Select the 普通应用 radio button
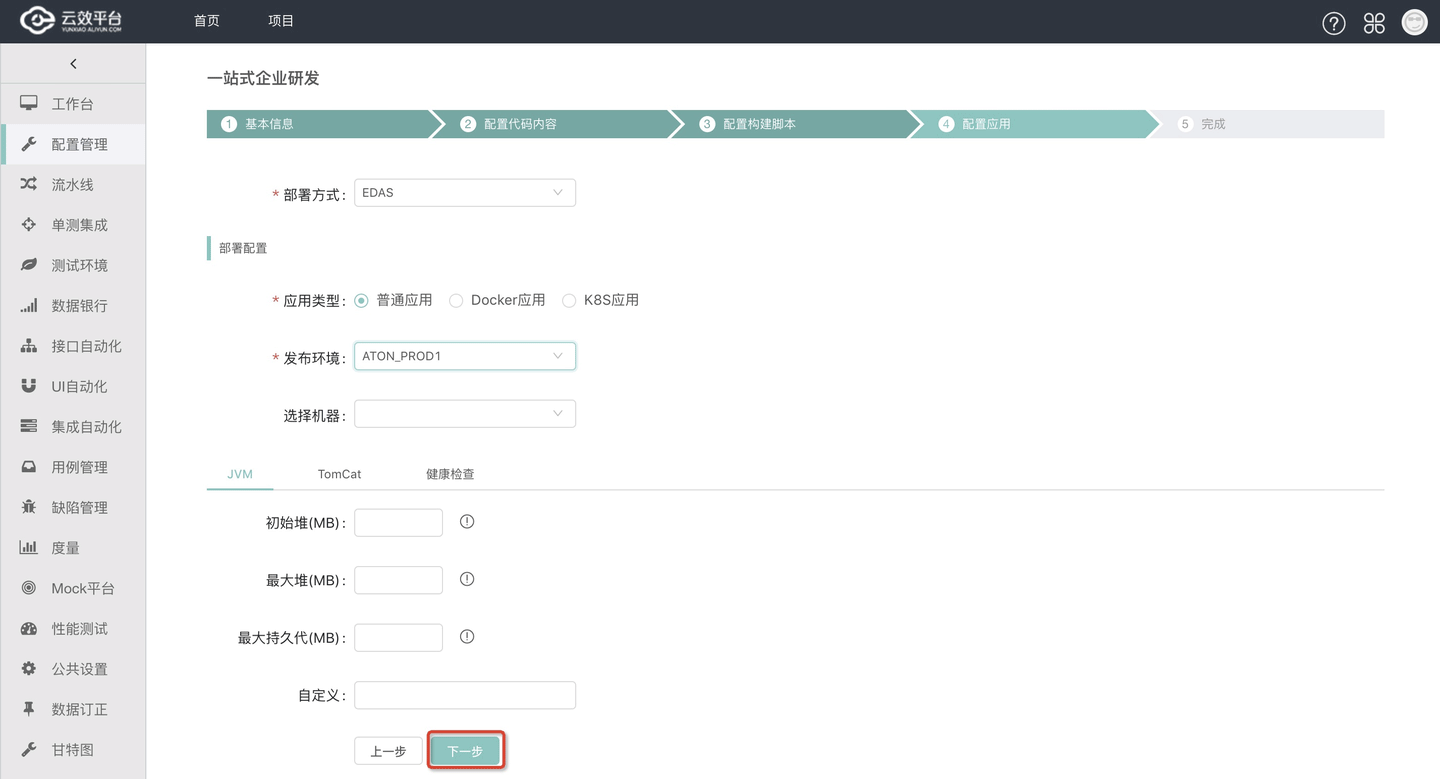This screenshot has width=1440, height=779. (x=362, y=300)
